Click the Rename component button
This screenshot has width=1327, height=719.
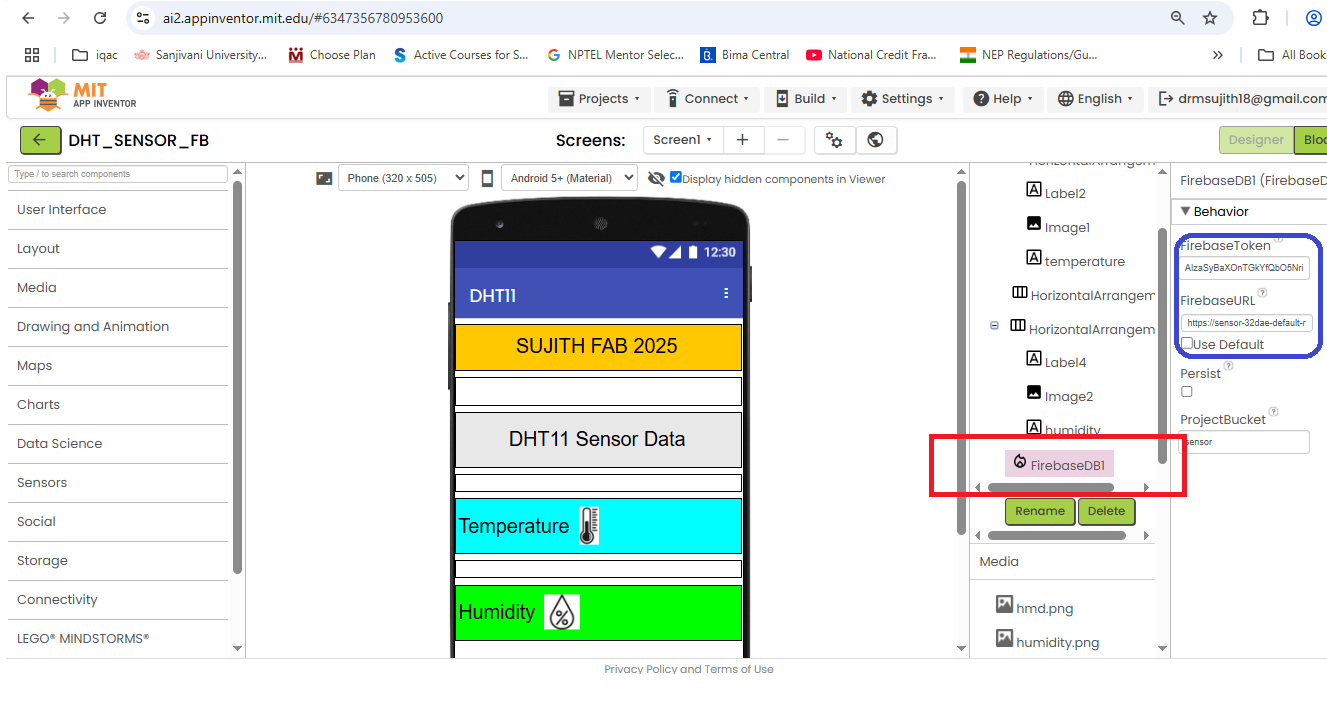tap(1040, 511)
